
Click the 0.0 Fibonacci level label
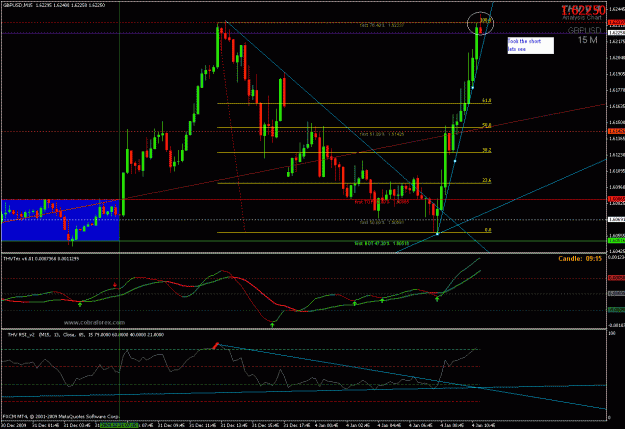[x=488, y=230]
